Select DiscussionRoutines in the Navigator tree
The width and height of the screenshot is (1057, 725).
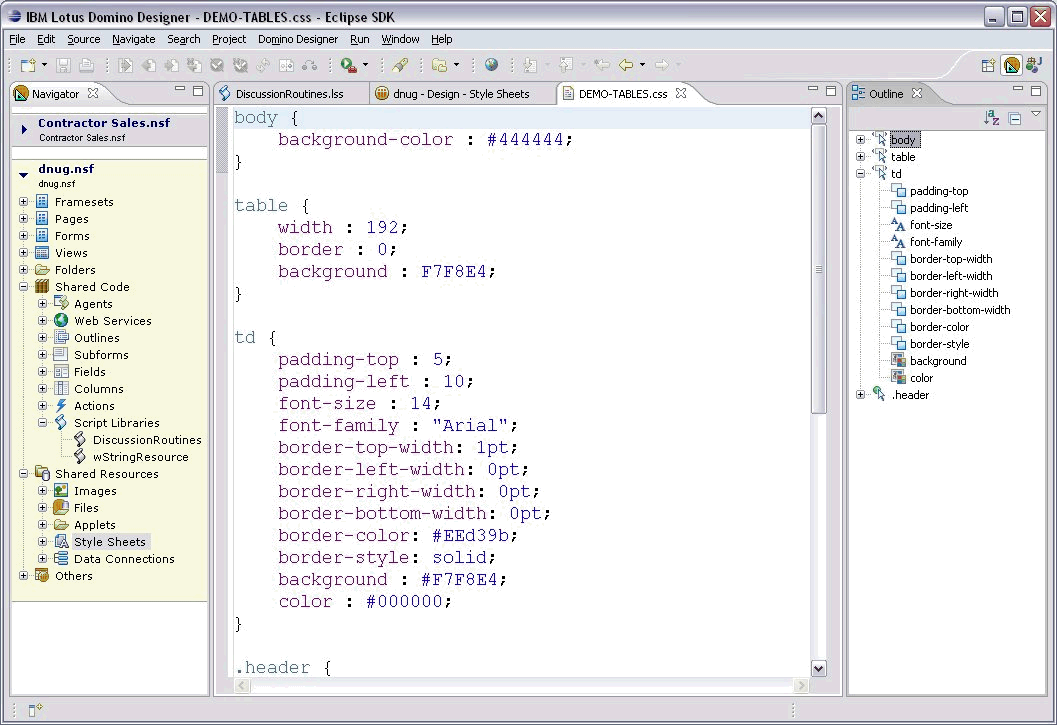[147, 440]
